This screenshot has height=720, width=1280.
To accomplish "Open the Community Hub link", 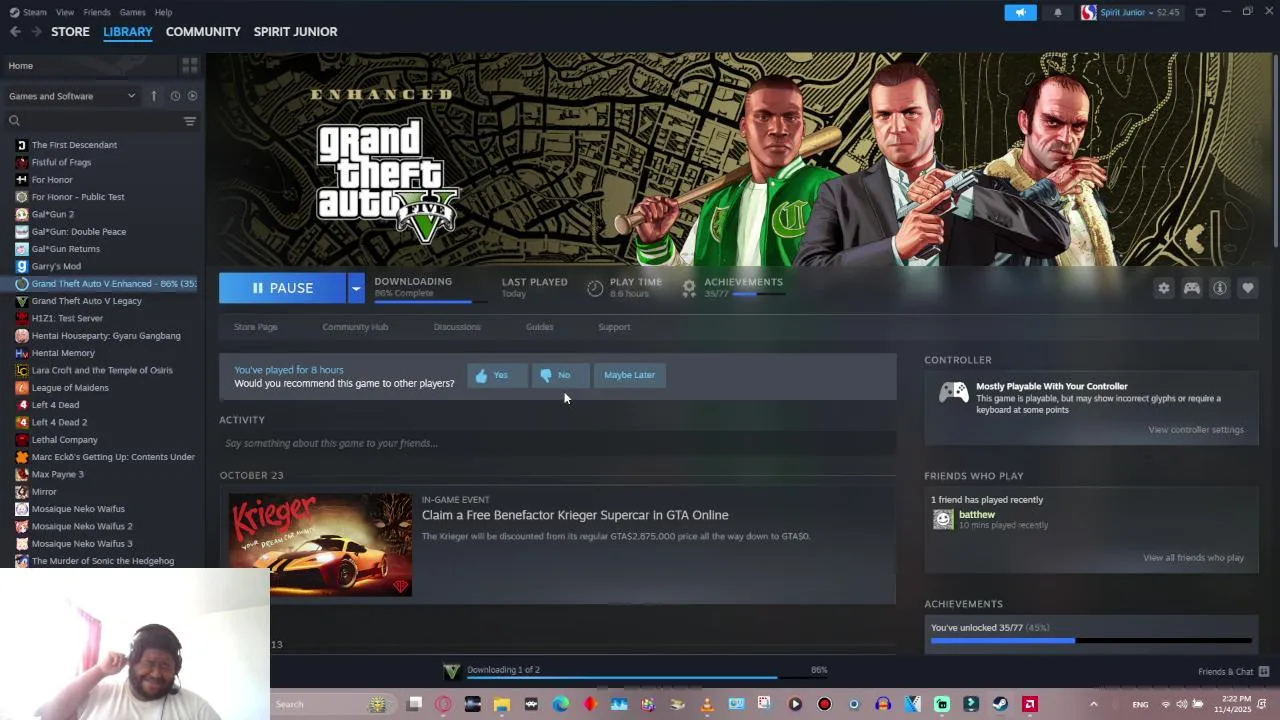I will click(355, 327).
